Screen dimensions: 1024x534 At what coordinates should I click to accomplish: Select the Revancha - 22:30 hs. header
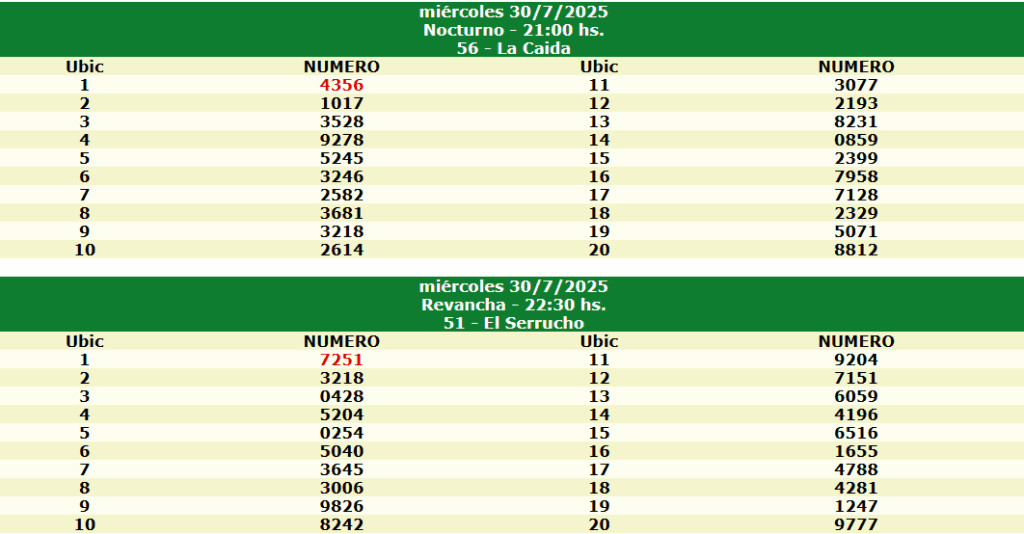[x=514, y=305]
